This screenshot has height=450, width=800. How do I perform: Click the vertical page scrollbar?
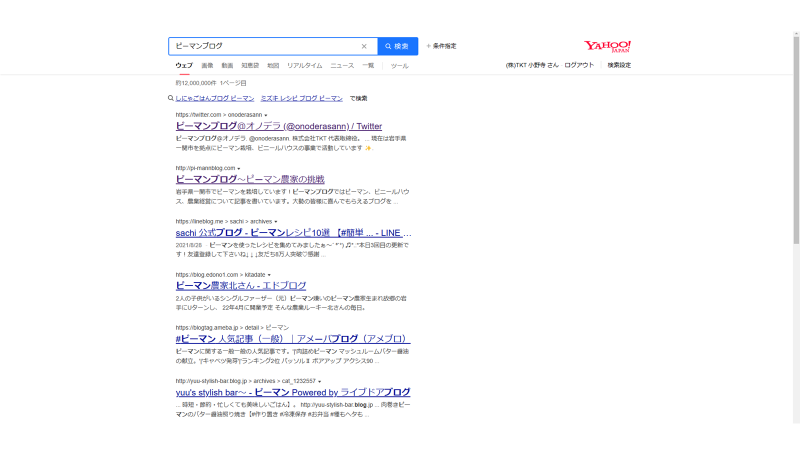coord(796,150)
